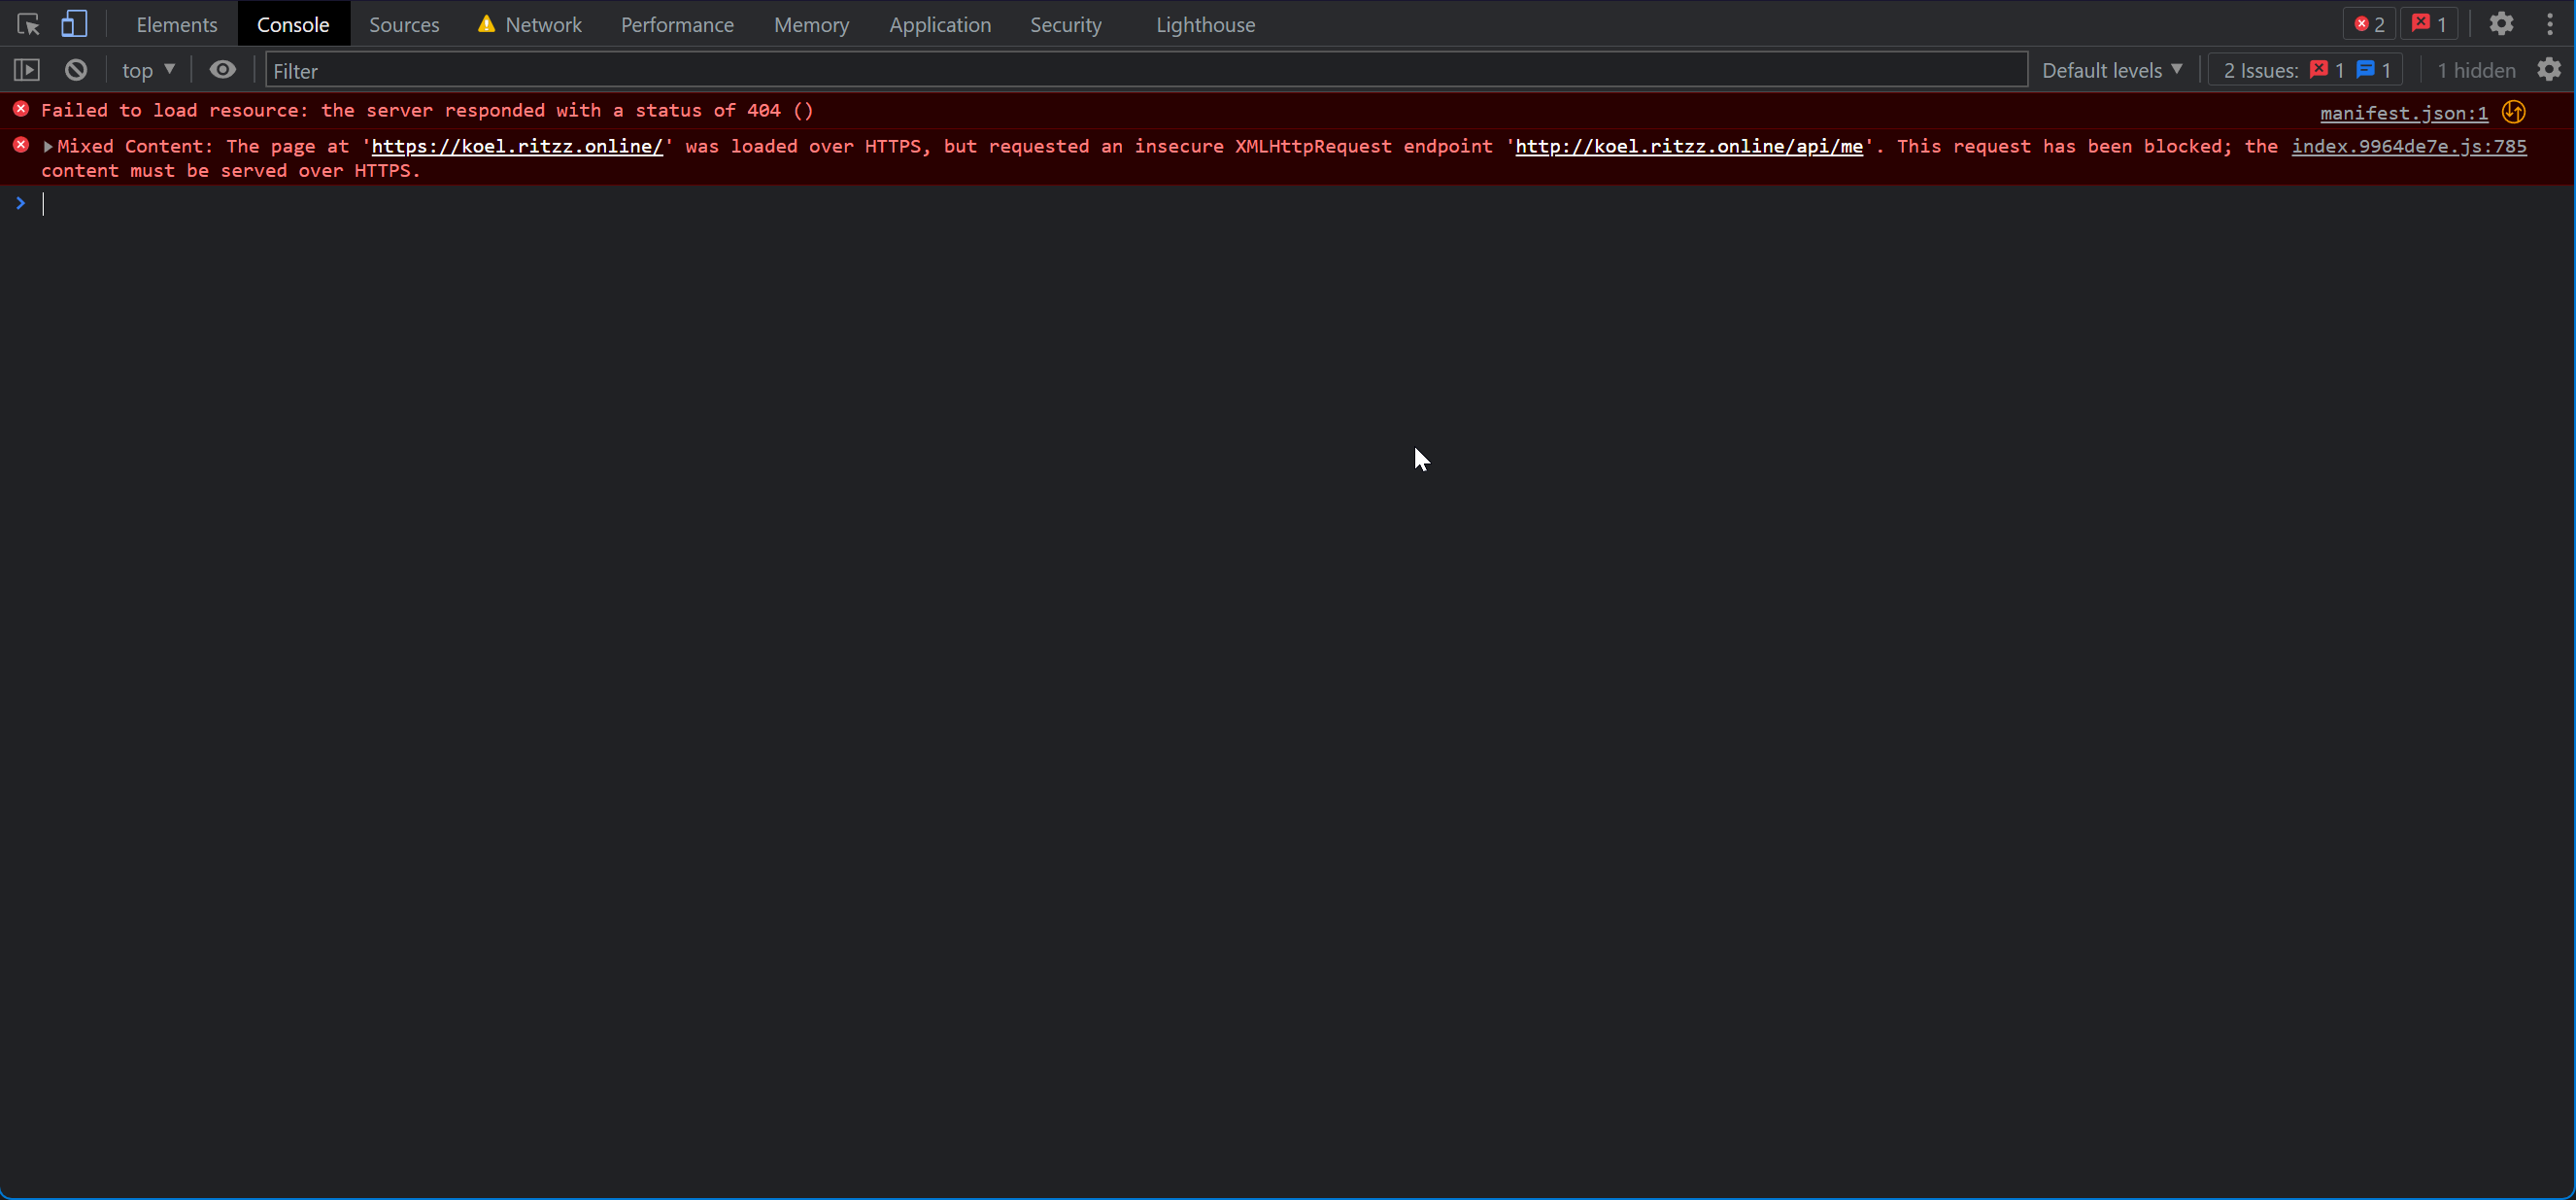Open DevTools Settings via gear icon
2576x1200 pixels.
2501,23
